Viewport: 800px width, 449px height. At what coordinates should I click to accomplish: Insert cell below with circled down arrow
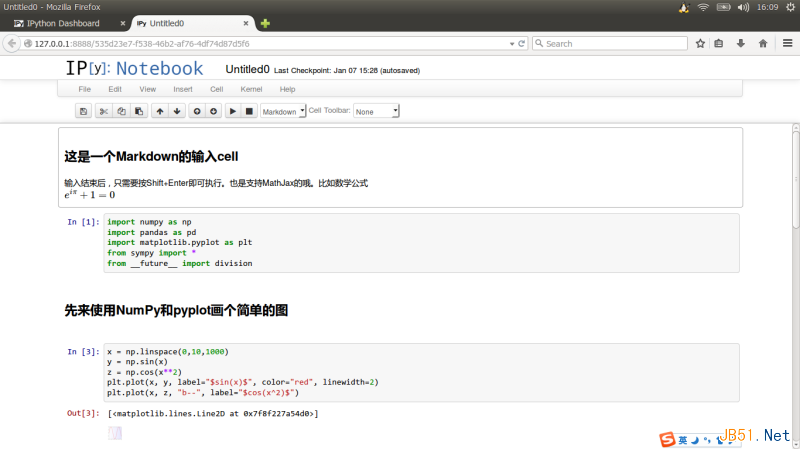coord(213,111)
